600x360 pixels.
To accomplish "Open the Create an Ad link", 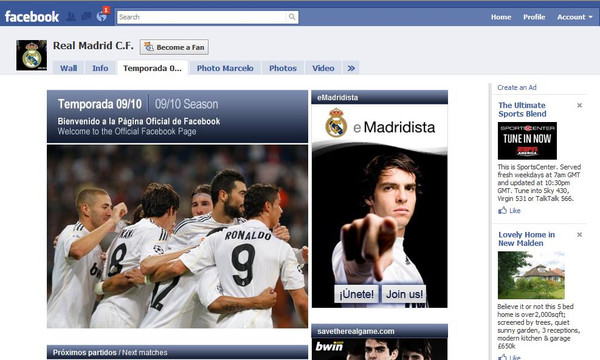I will [x=517, y=87].
